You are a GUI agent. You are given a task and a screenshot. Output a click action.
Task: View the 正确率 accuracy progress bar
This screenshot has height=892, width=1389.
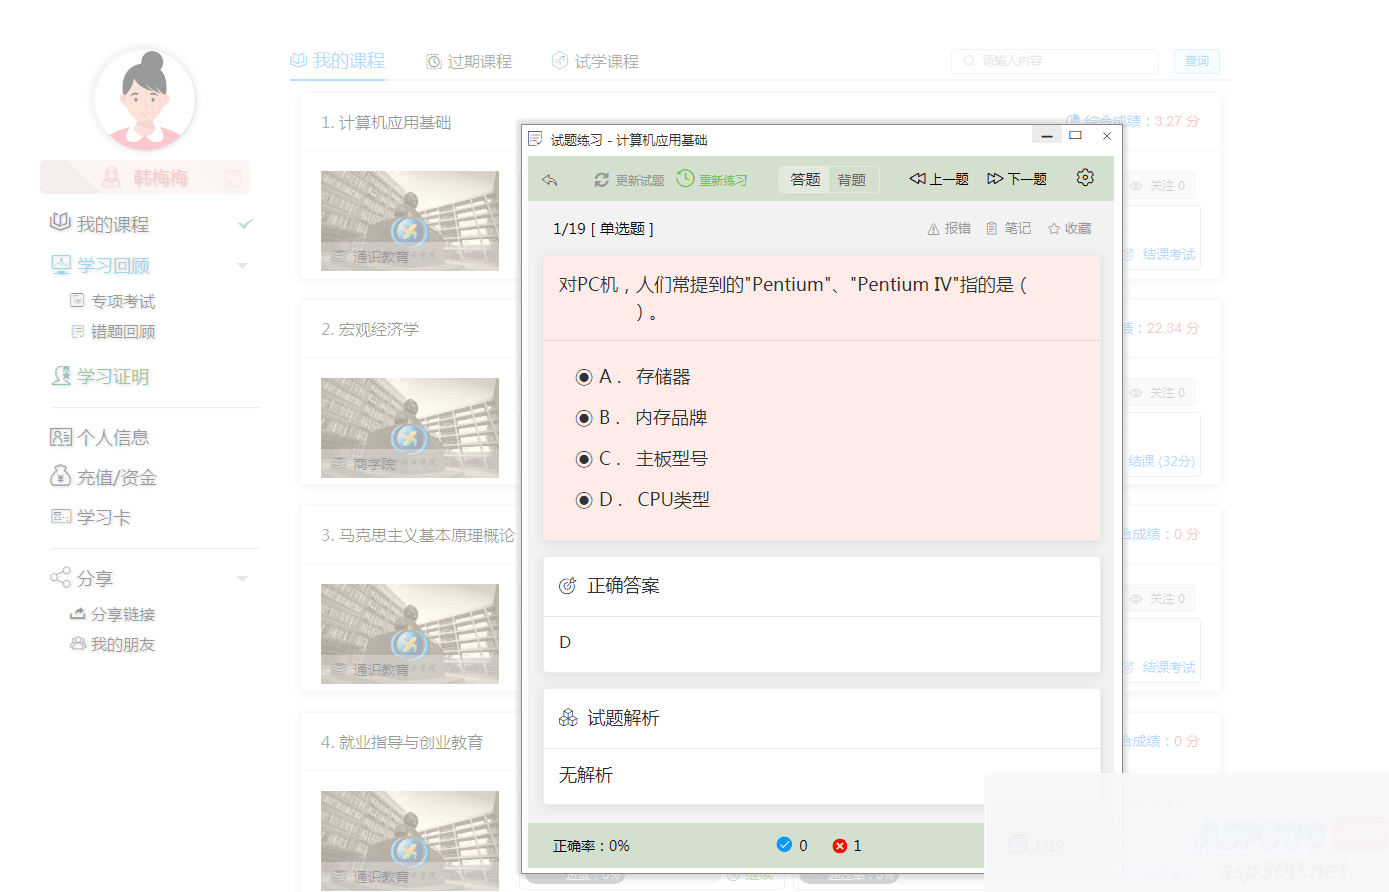point(591,845)
